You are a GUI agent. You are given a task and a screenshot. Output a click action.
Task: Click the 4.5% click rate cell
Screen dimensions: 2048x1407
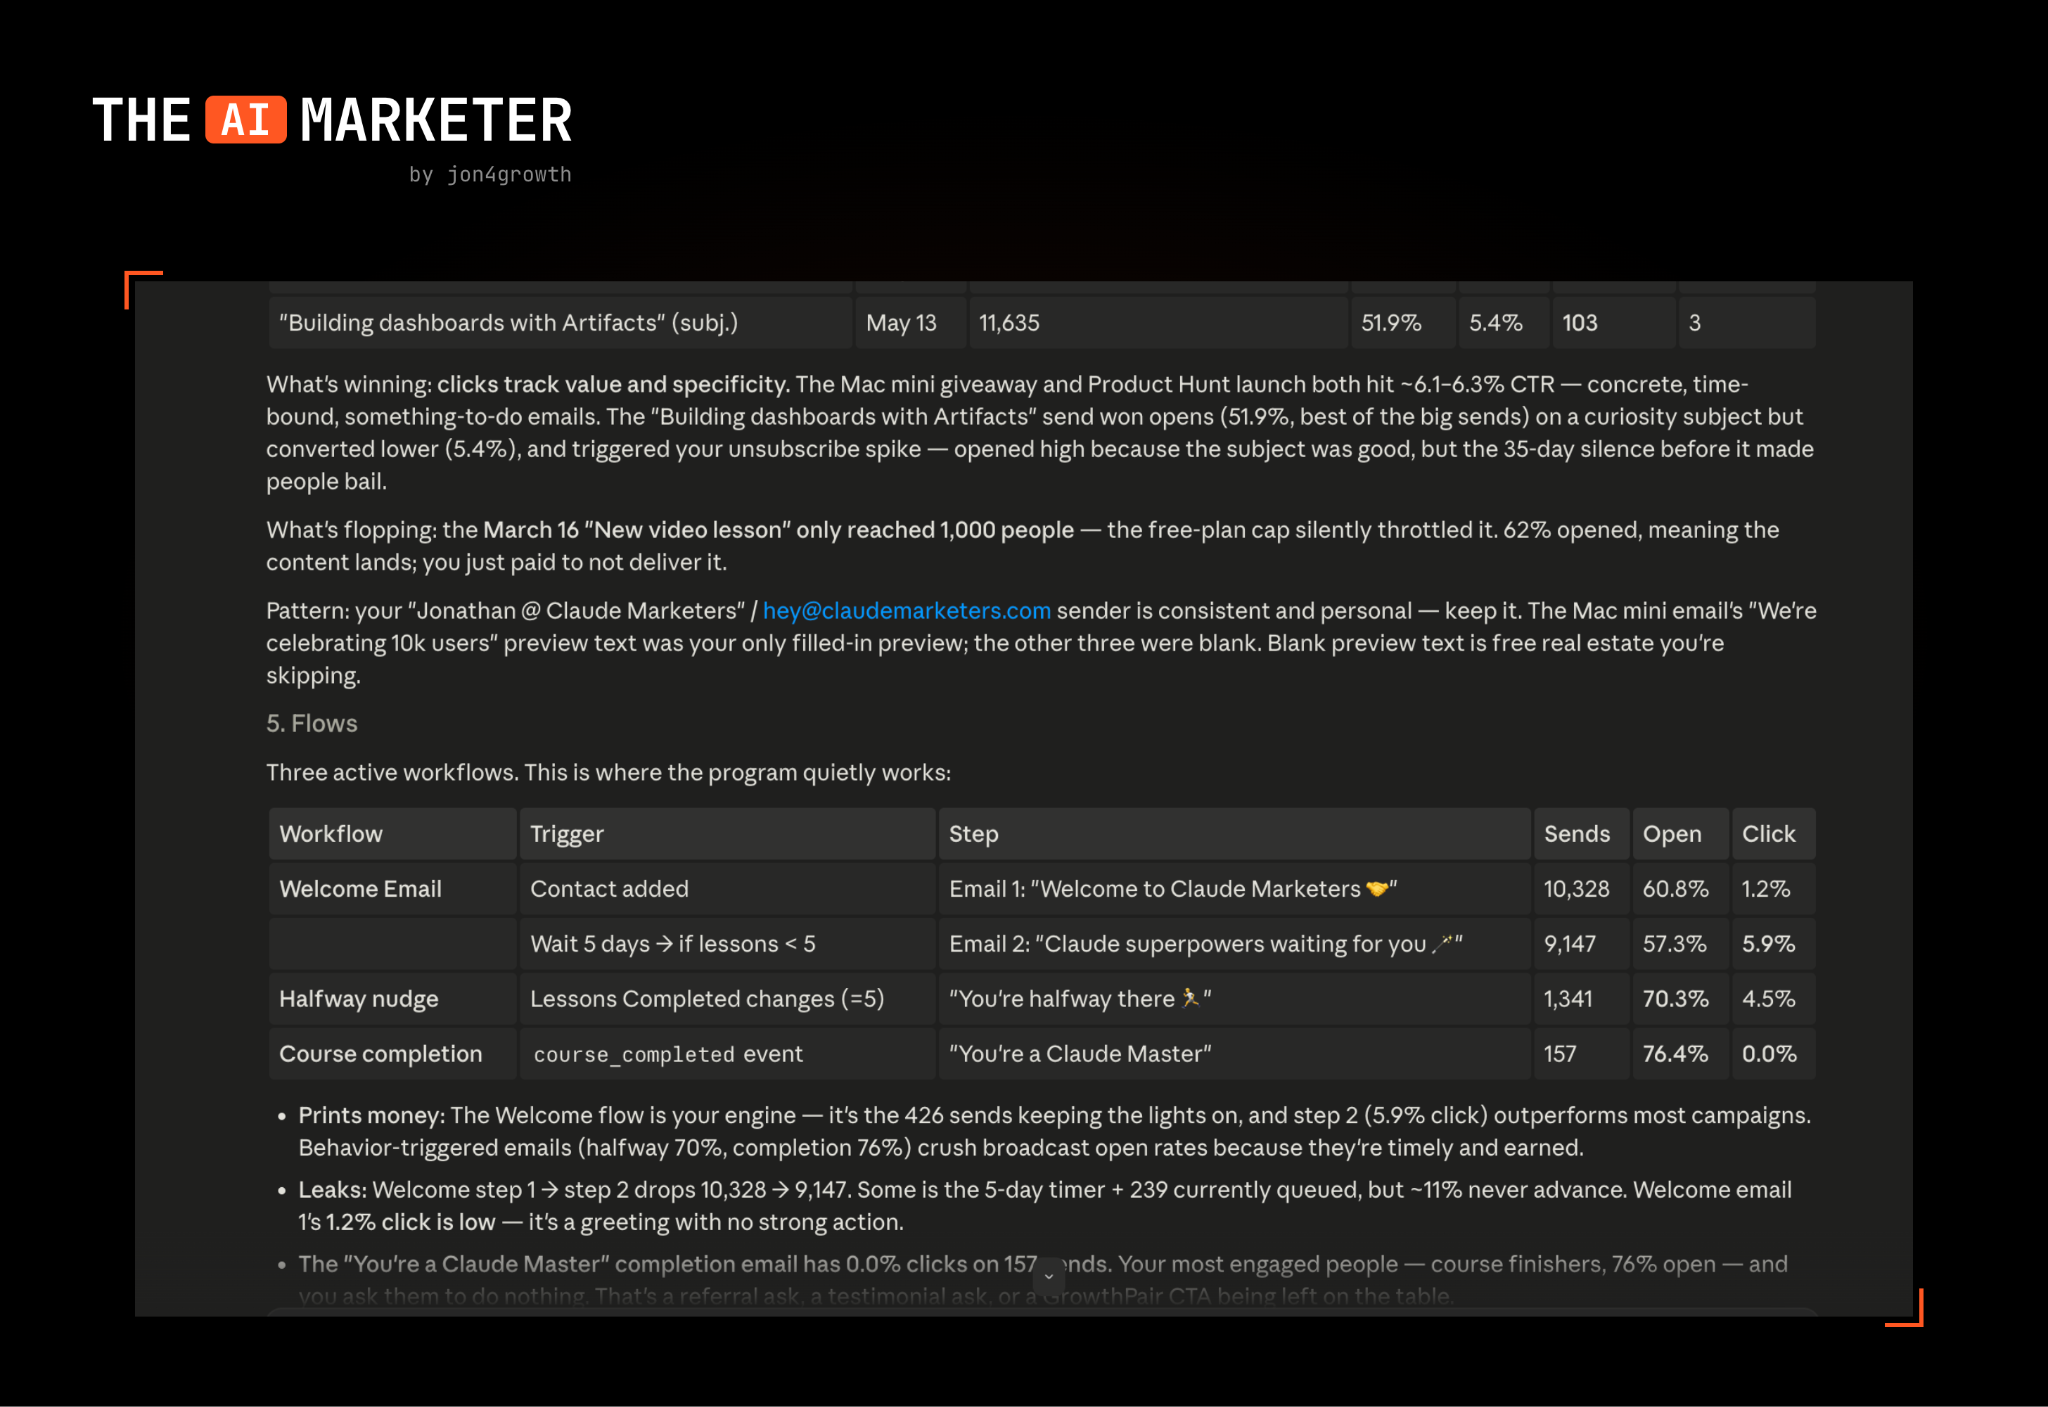[1773, 999]
